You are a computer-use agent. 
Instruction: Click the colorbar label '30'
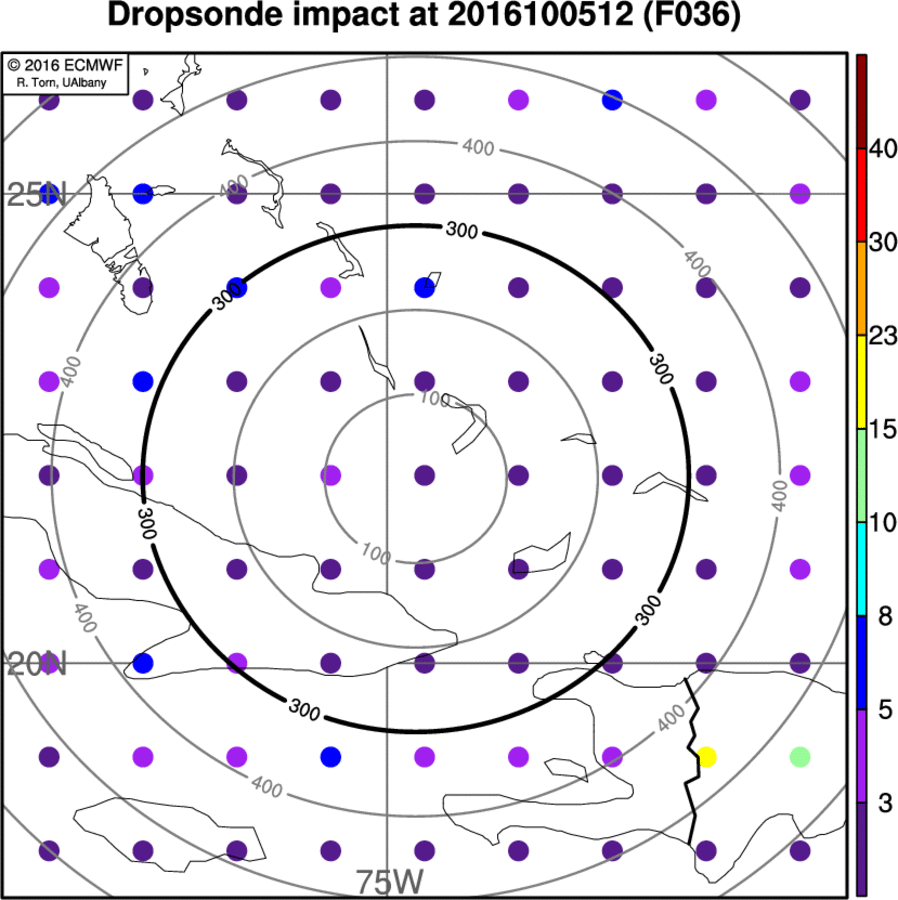pos(883,242)
